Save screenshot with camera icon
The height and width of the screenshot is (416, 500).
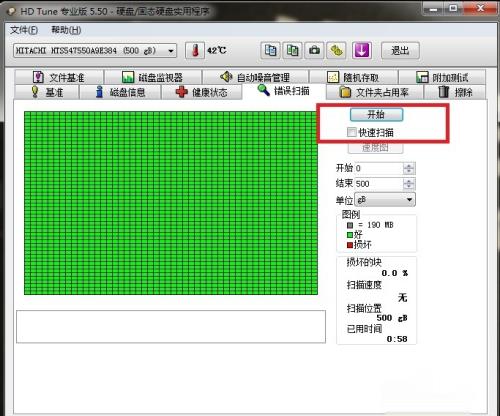pos(314,51)
